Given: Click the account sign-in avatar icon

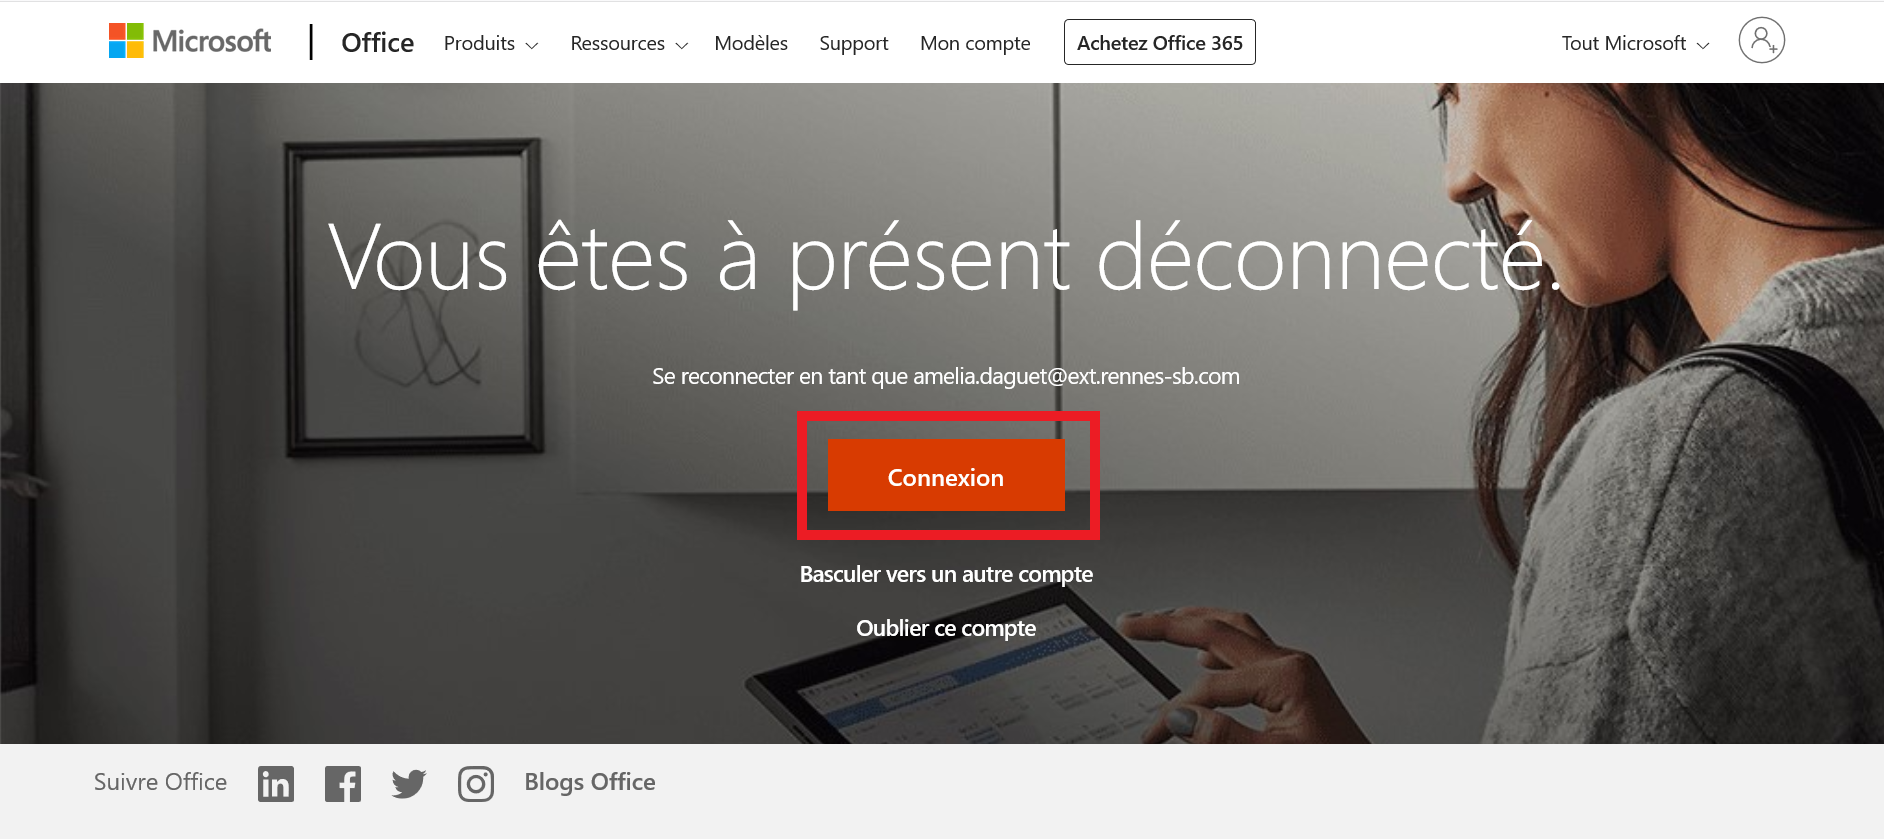Looking at the screenshot, I should (x=1762, y=41).
